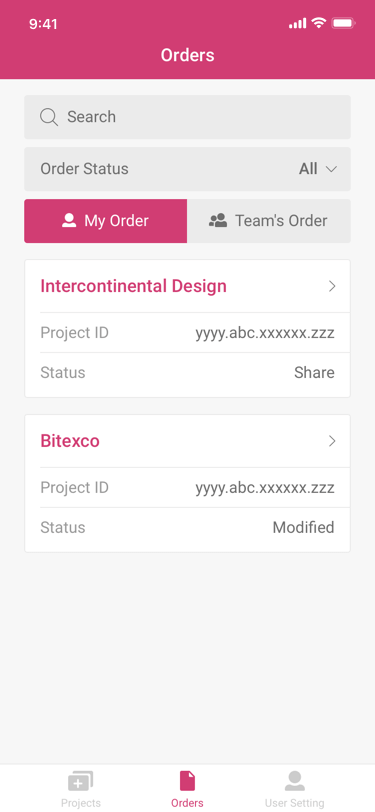Tap the Orders document icon
Viewport: 375px width, 812px height.
pyautogui.click(x=188, y=781)
